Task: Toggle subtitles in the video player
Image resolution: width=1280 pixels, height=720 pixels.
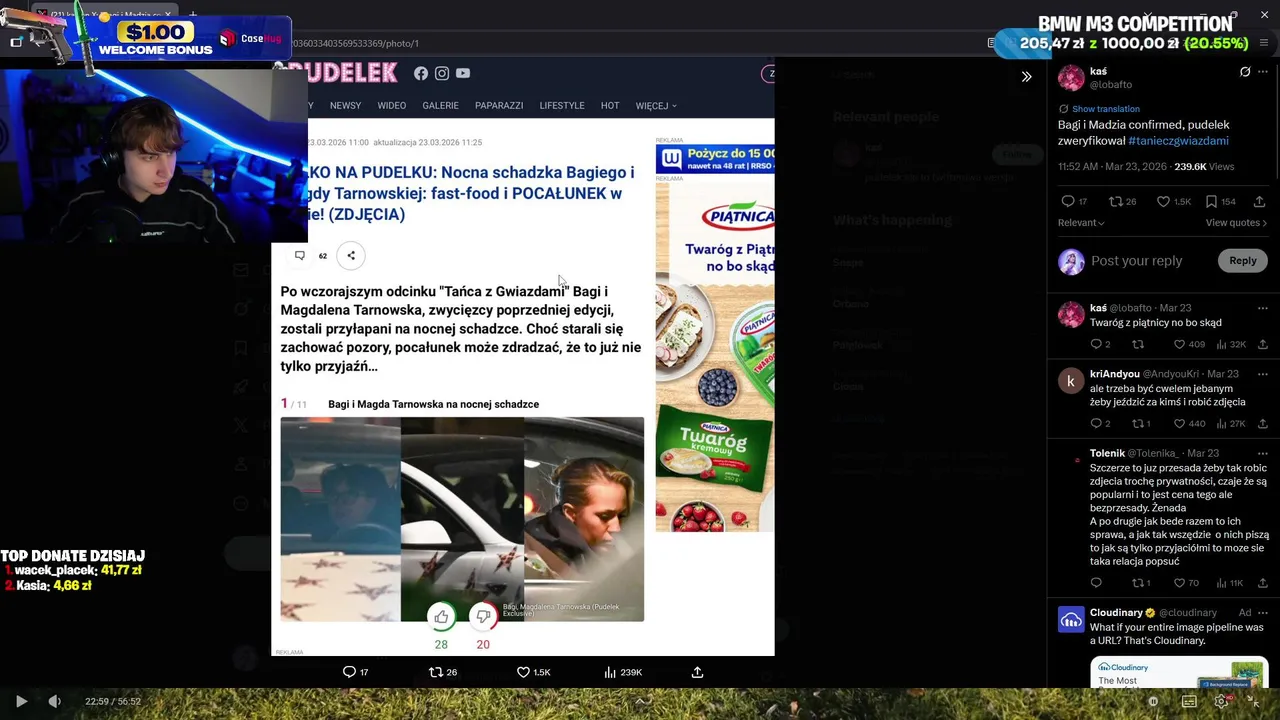Action: [1189, 701]
